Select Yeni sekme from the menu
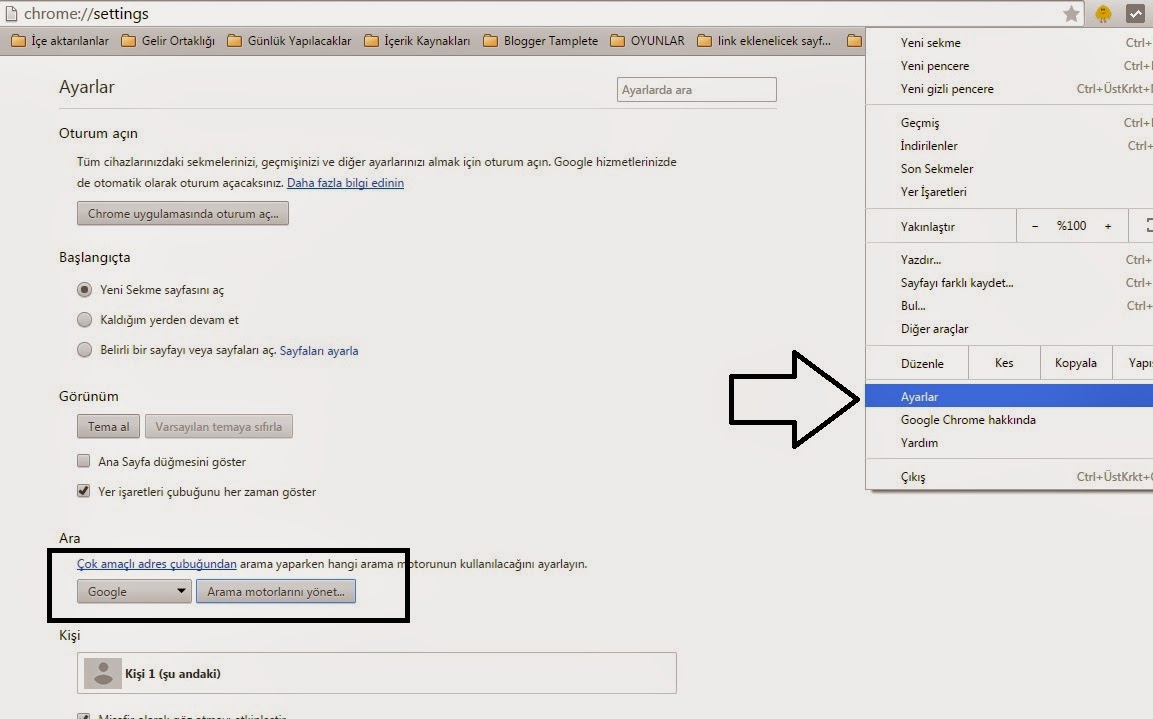The image size is (1153, 719). click(1009, 43)
